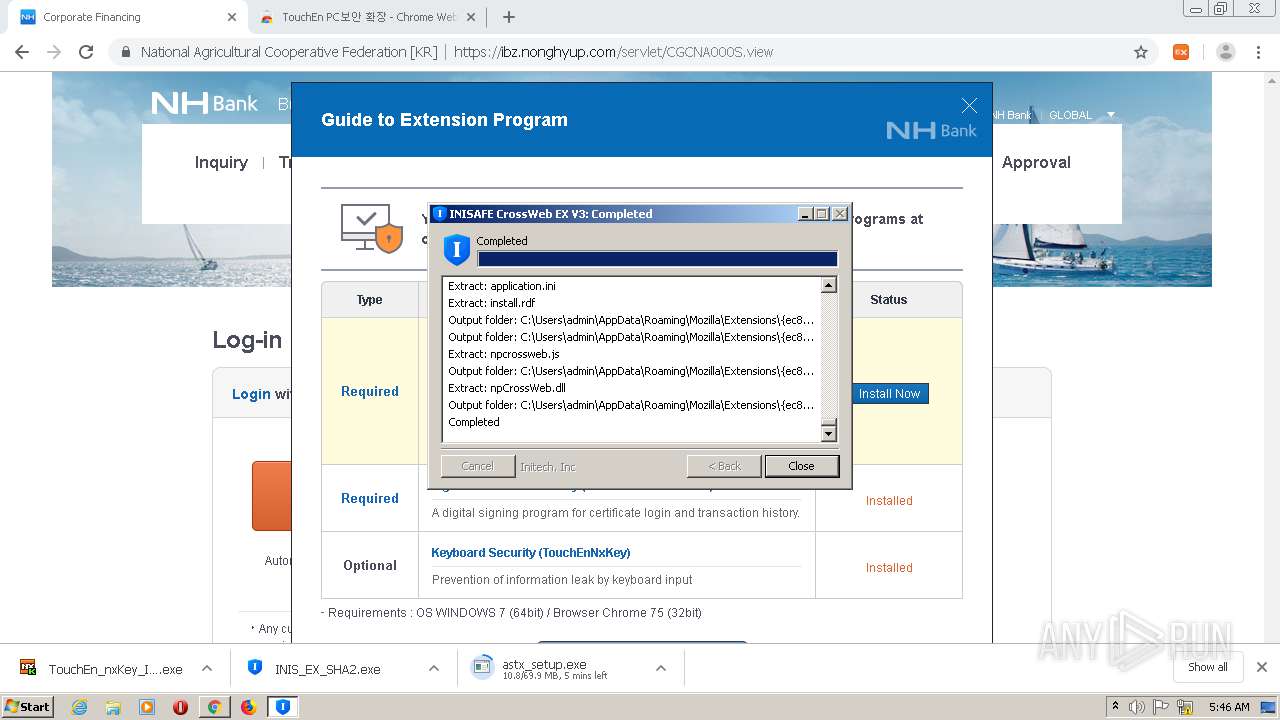The width and height of the screenshot is (1280, 720).
Task: Minimize the INISAFE CrossWeb installer window
Action: coord(805,214)
